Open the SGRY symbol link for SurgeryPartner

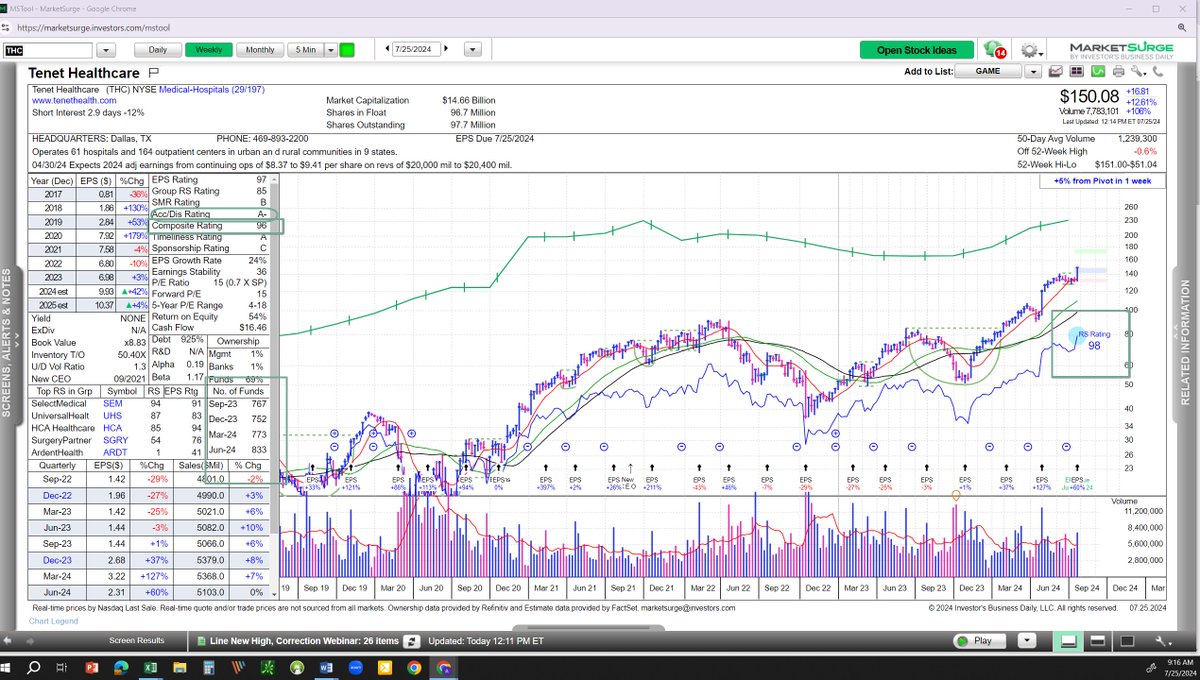pyautogui.click(x=115, y=438)
